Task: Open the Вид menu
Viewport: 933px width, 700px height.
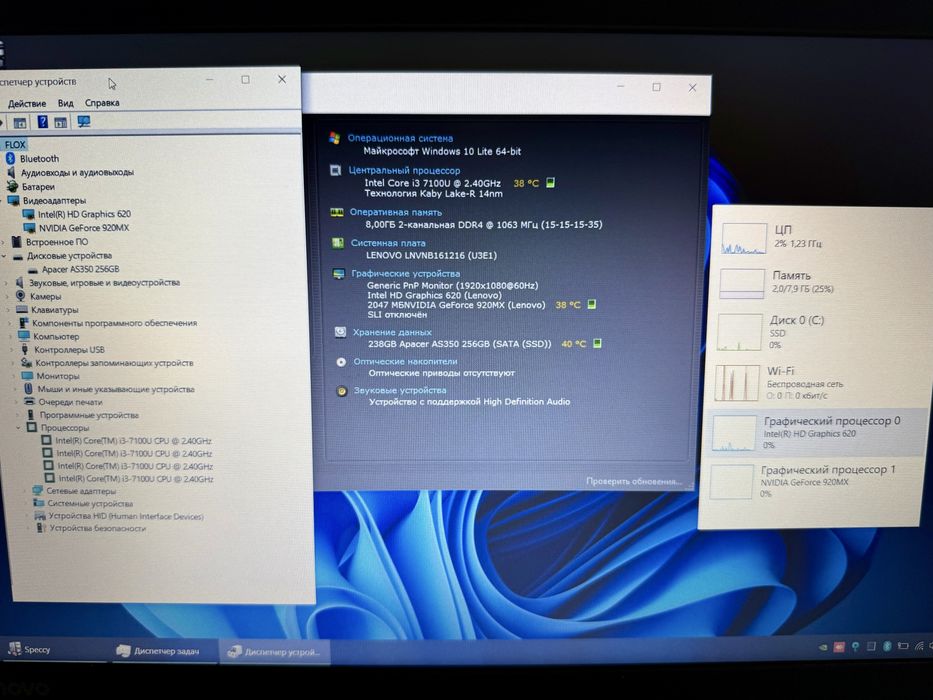Action: 65,103
